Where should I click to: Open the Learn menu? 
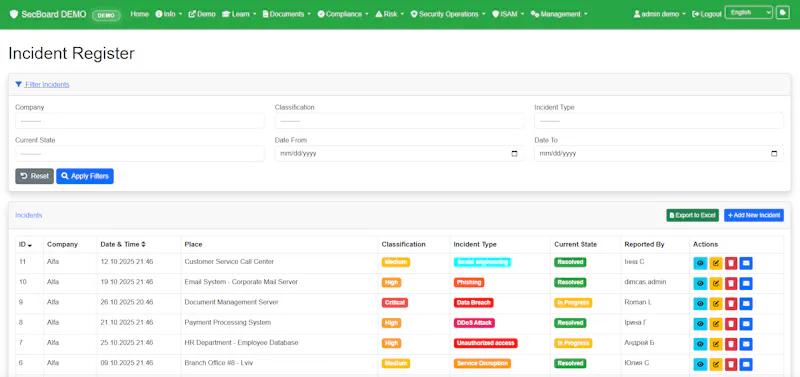(239, 14)
